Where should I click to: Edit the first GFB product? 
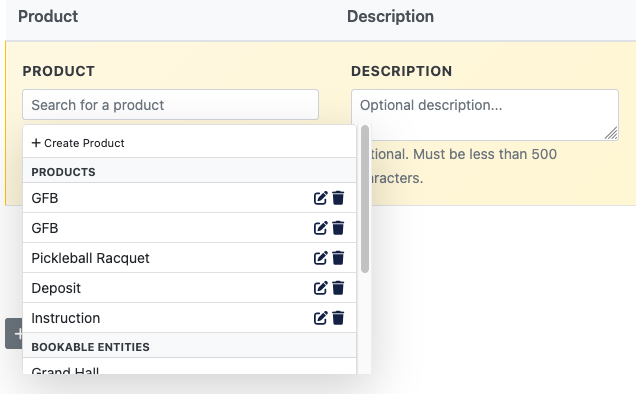320,198
